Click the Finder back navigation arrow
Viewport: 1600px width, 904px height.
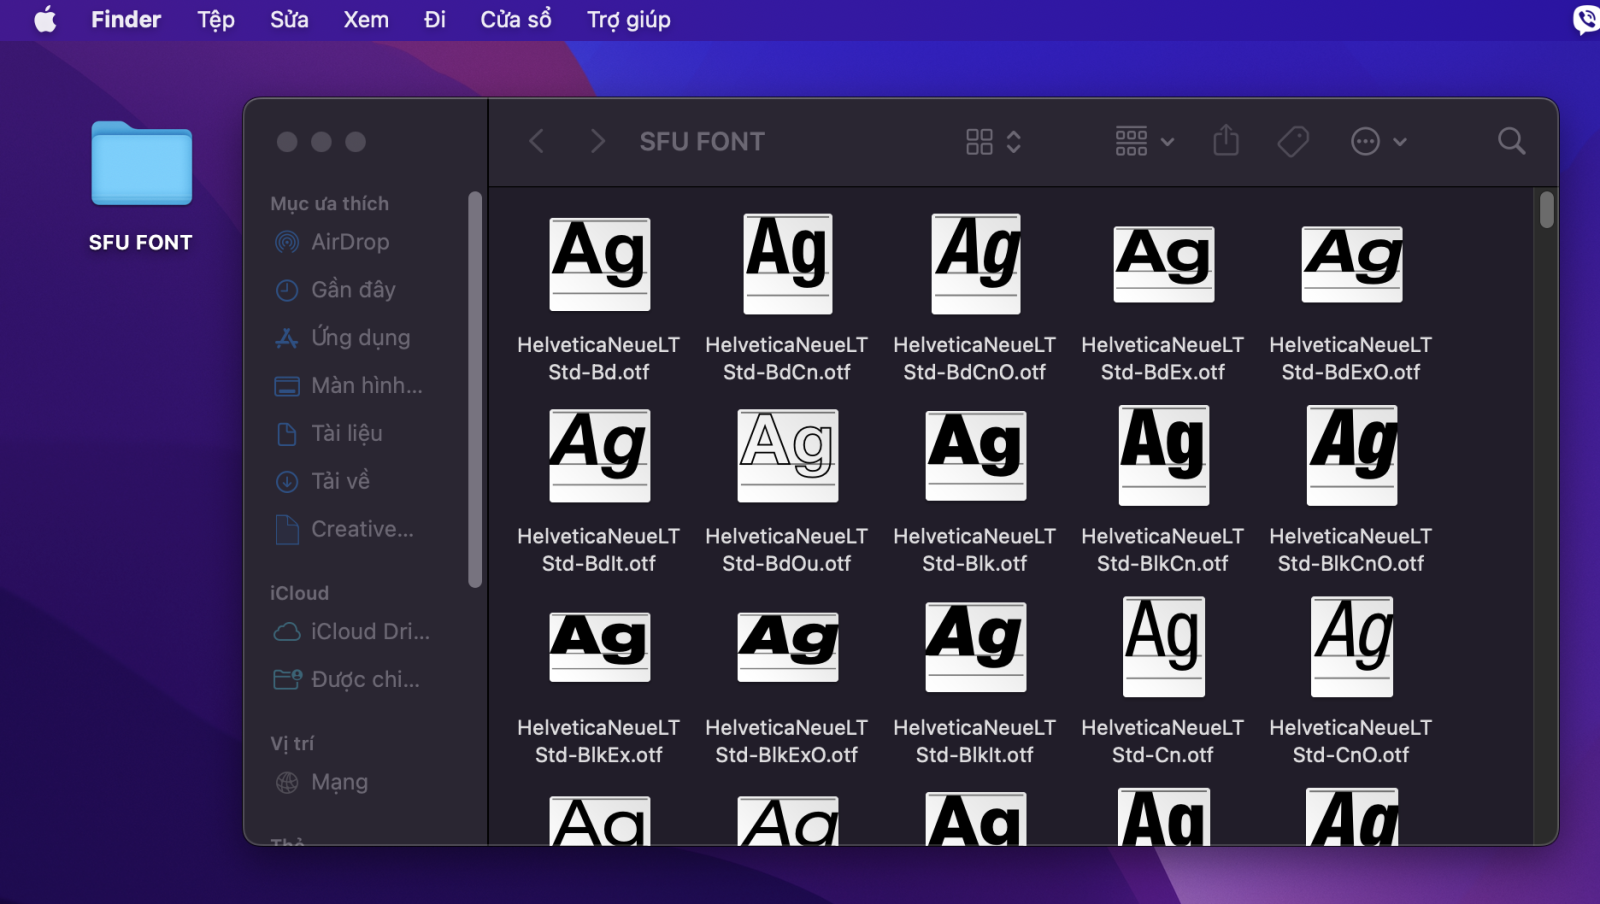click(536, 141)
